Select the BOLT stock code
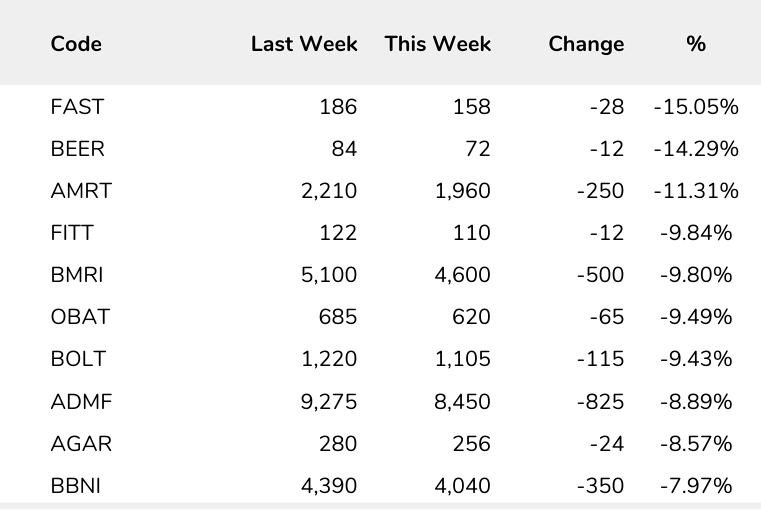 click(77, 360)
